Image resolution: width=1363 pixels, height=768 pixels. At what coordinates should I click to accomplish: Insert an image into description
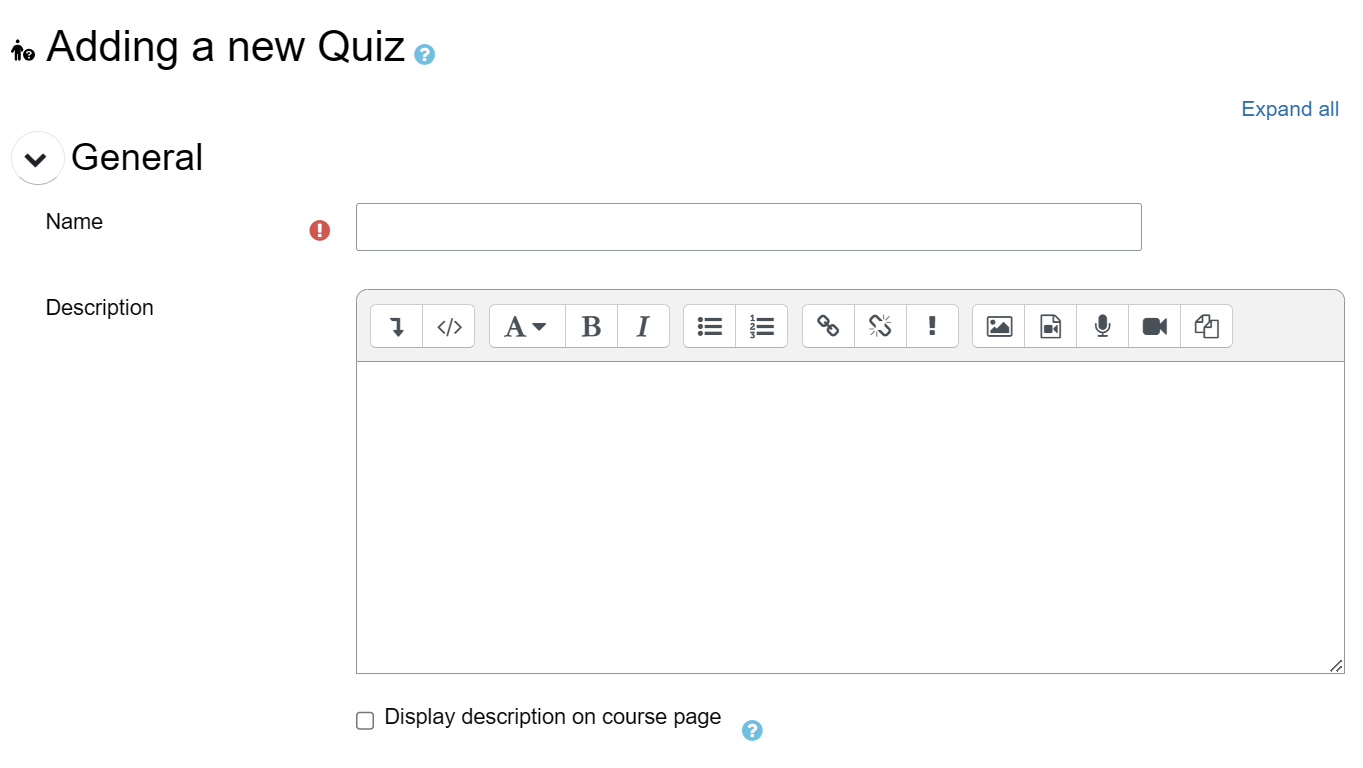pos(999,326)
